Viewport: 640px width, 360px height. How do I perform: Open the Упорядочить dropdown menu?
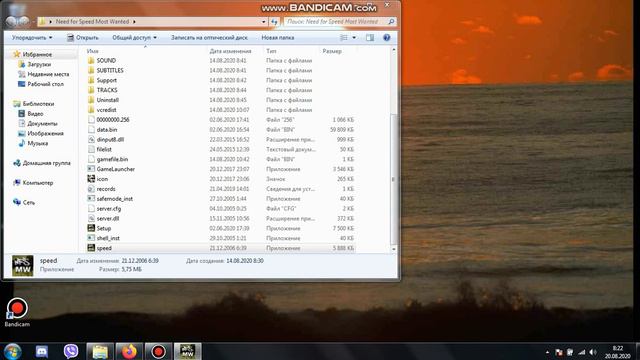point(32,38)
